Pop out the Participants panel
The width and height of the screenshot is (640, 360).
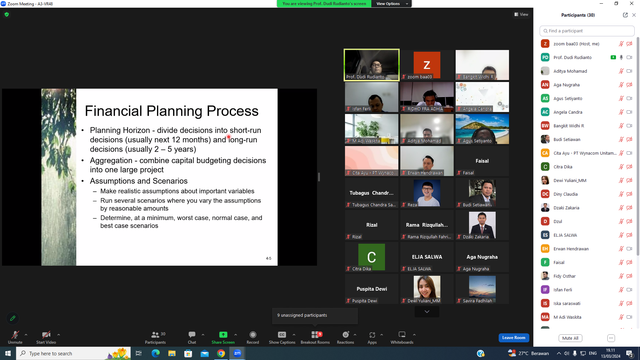click(x=625, y=15)
